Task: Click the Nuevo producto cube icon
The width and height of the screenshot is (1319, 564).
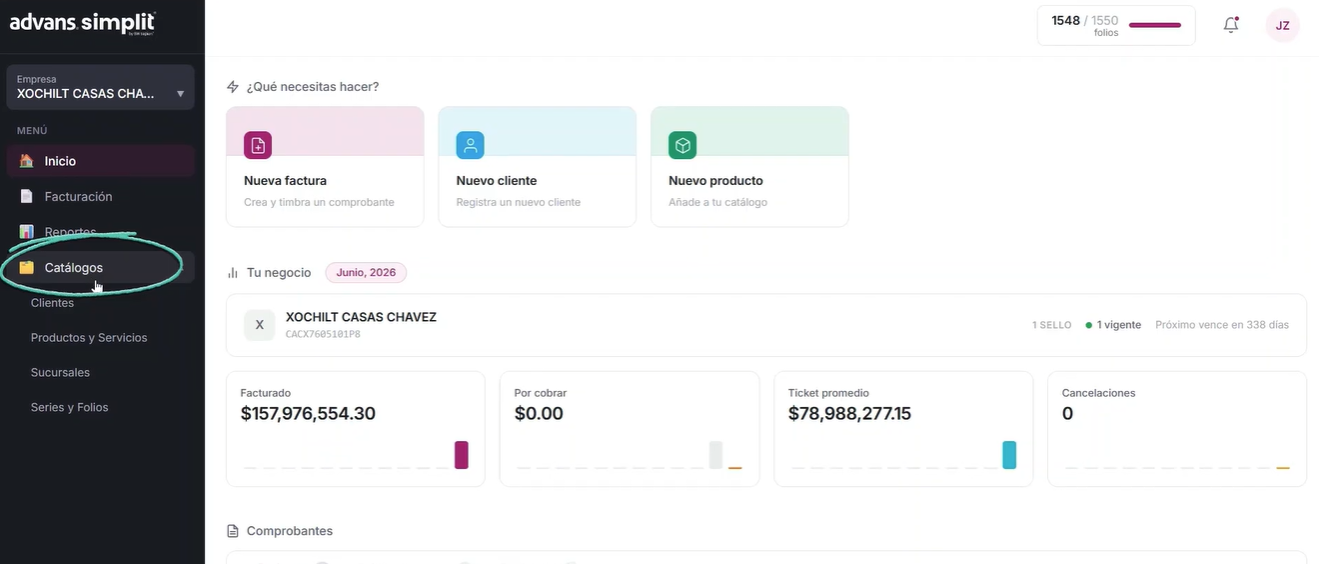Action: (682, 145)
